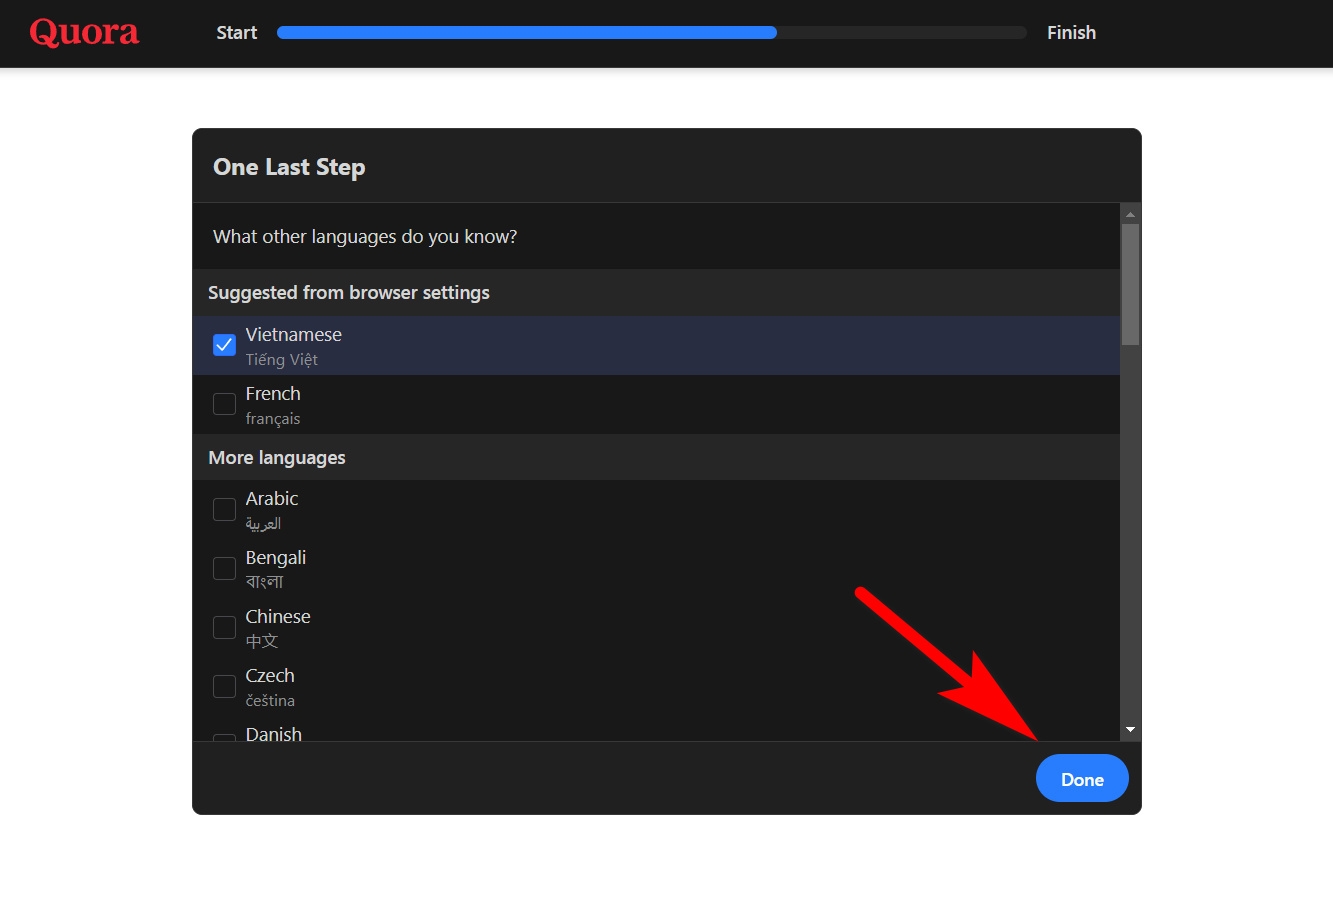Image resolution: width=1333 pixels, height=898 pixels.
Task: Click the Start label
Action: 237,33
